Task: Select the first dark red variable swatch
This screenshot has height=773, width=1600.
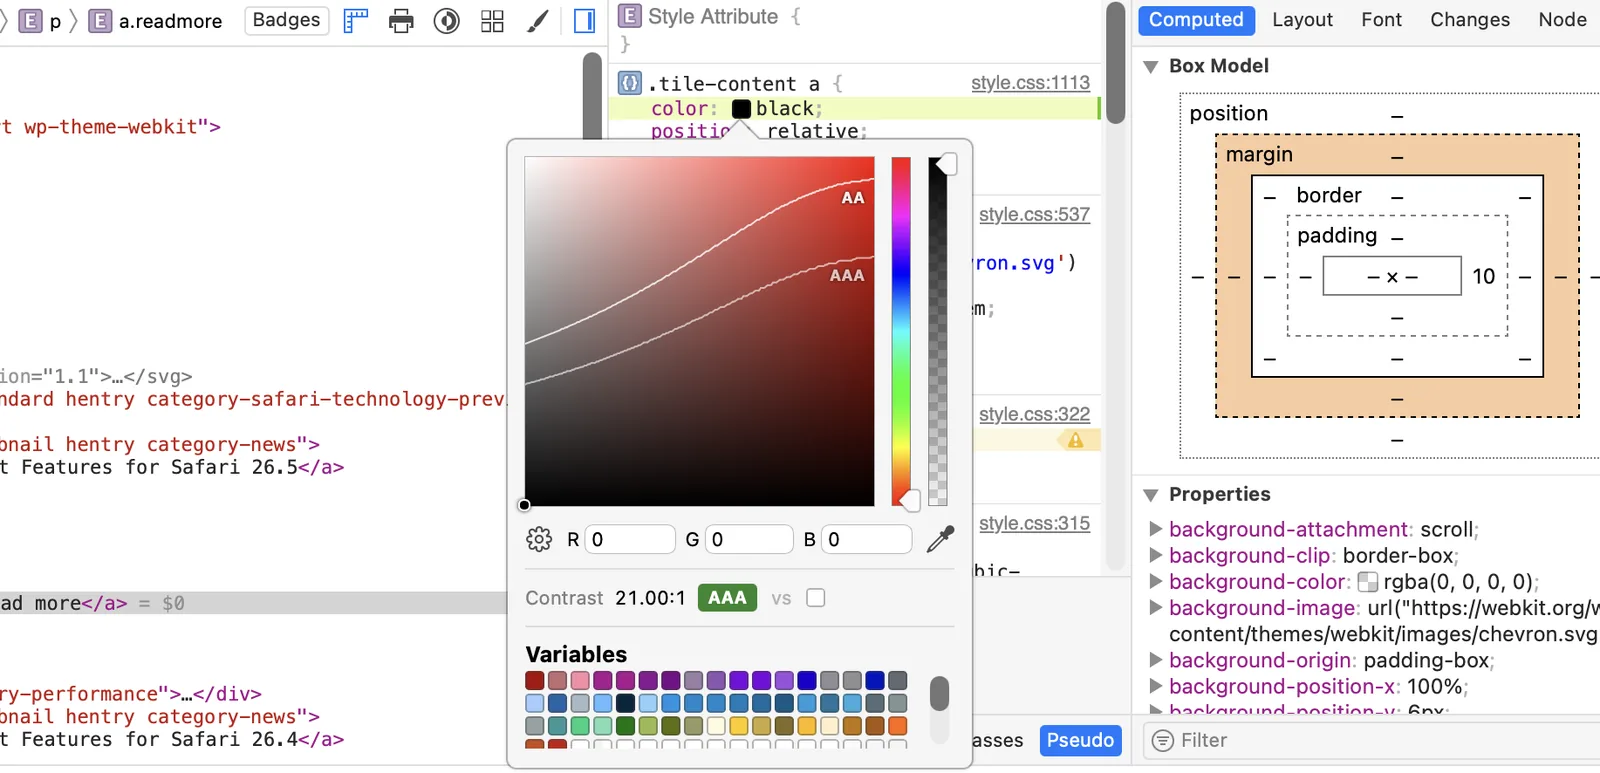Action: tap(535, 680)
